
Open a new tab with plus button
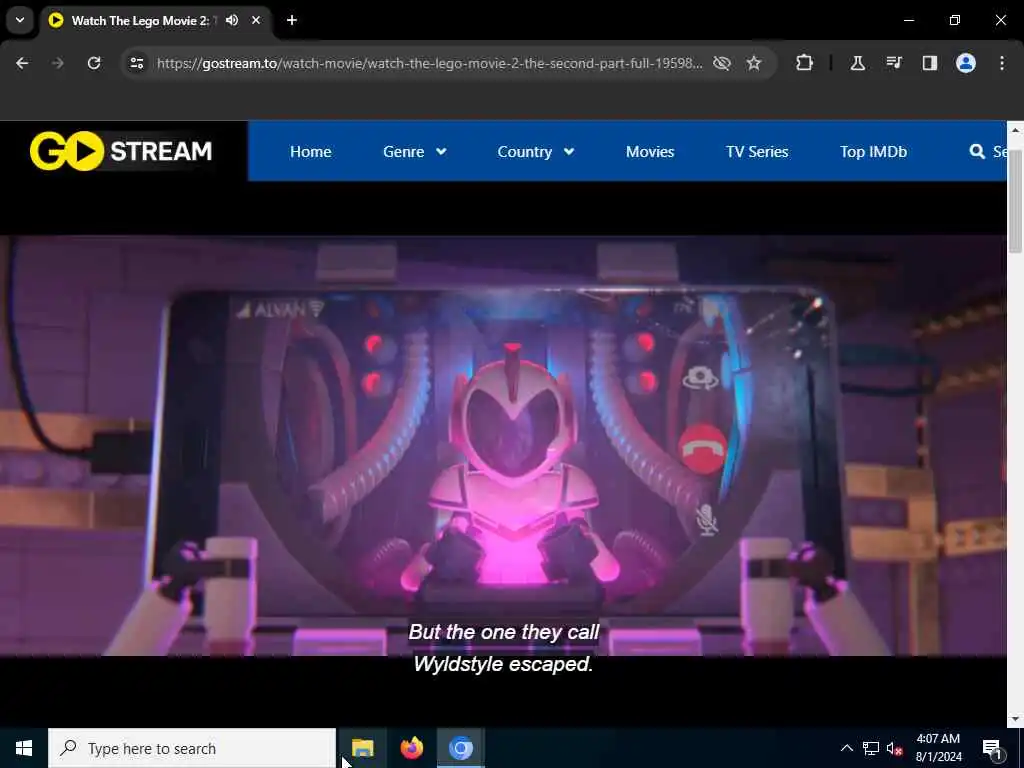(292, 20)
